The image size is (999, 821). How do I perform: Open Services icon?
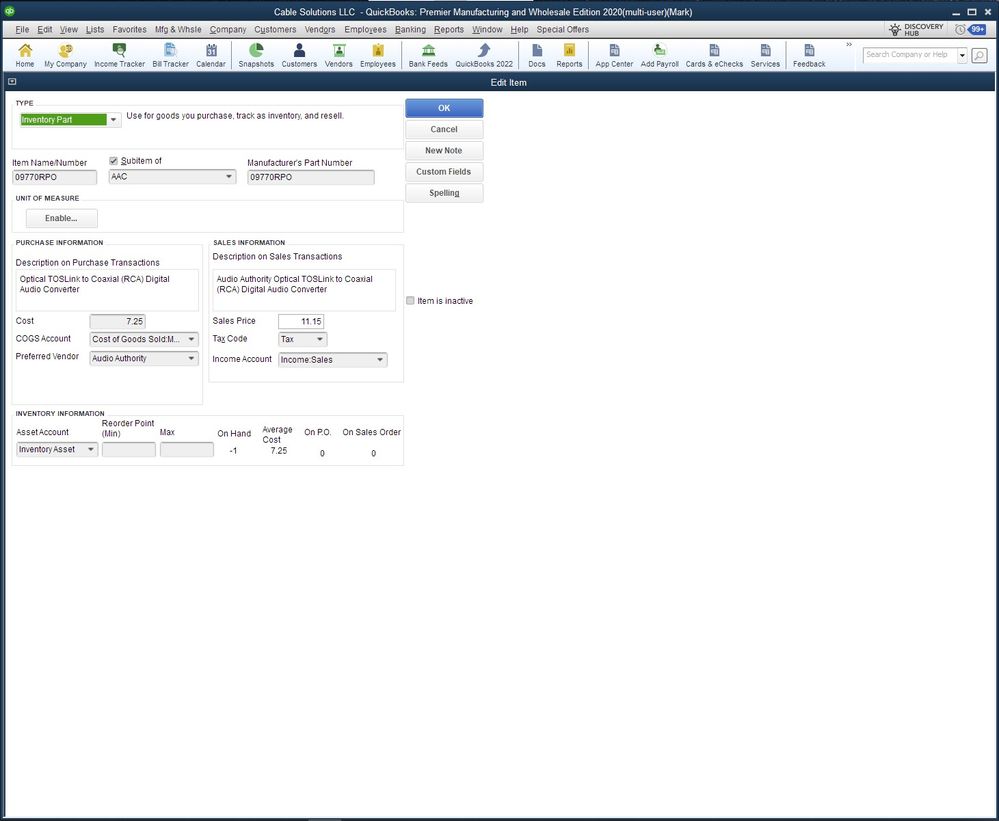click(765, 55)
